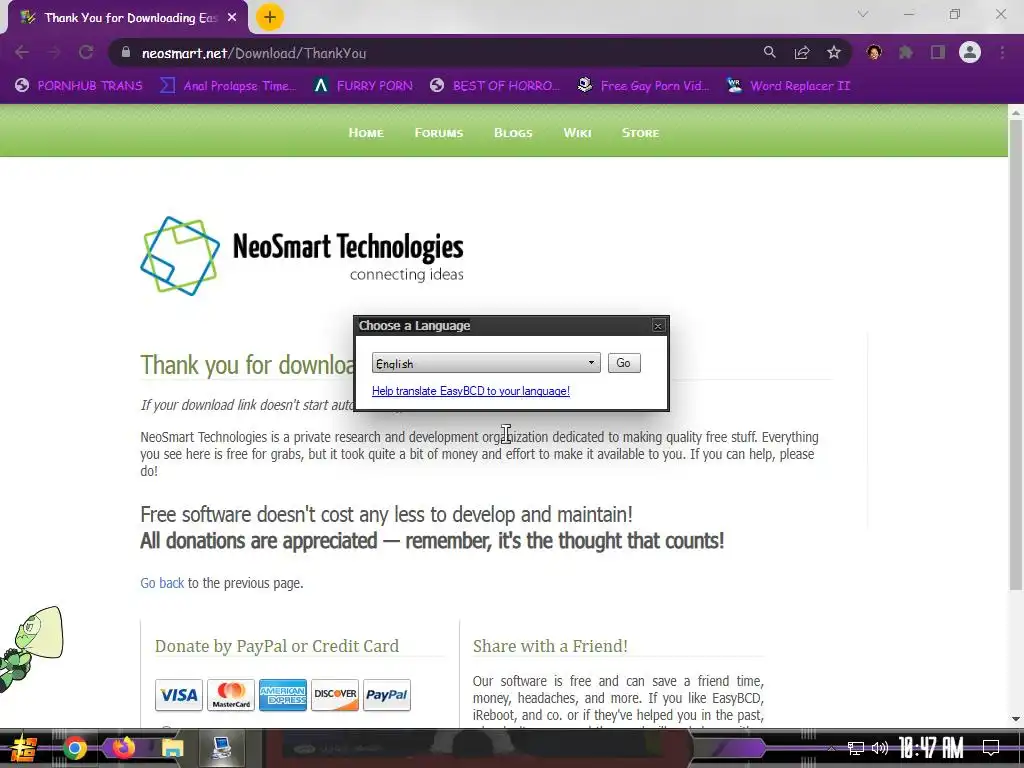The width and height of the screenshot is (1024, 768).
Task: Open the extensions puzzle icon
Action: (906, 52)
